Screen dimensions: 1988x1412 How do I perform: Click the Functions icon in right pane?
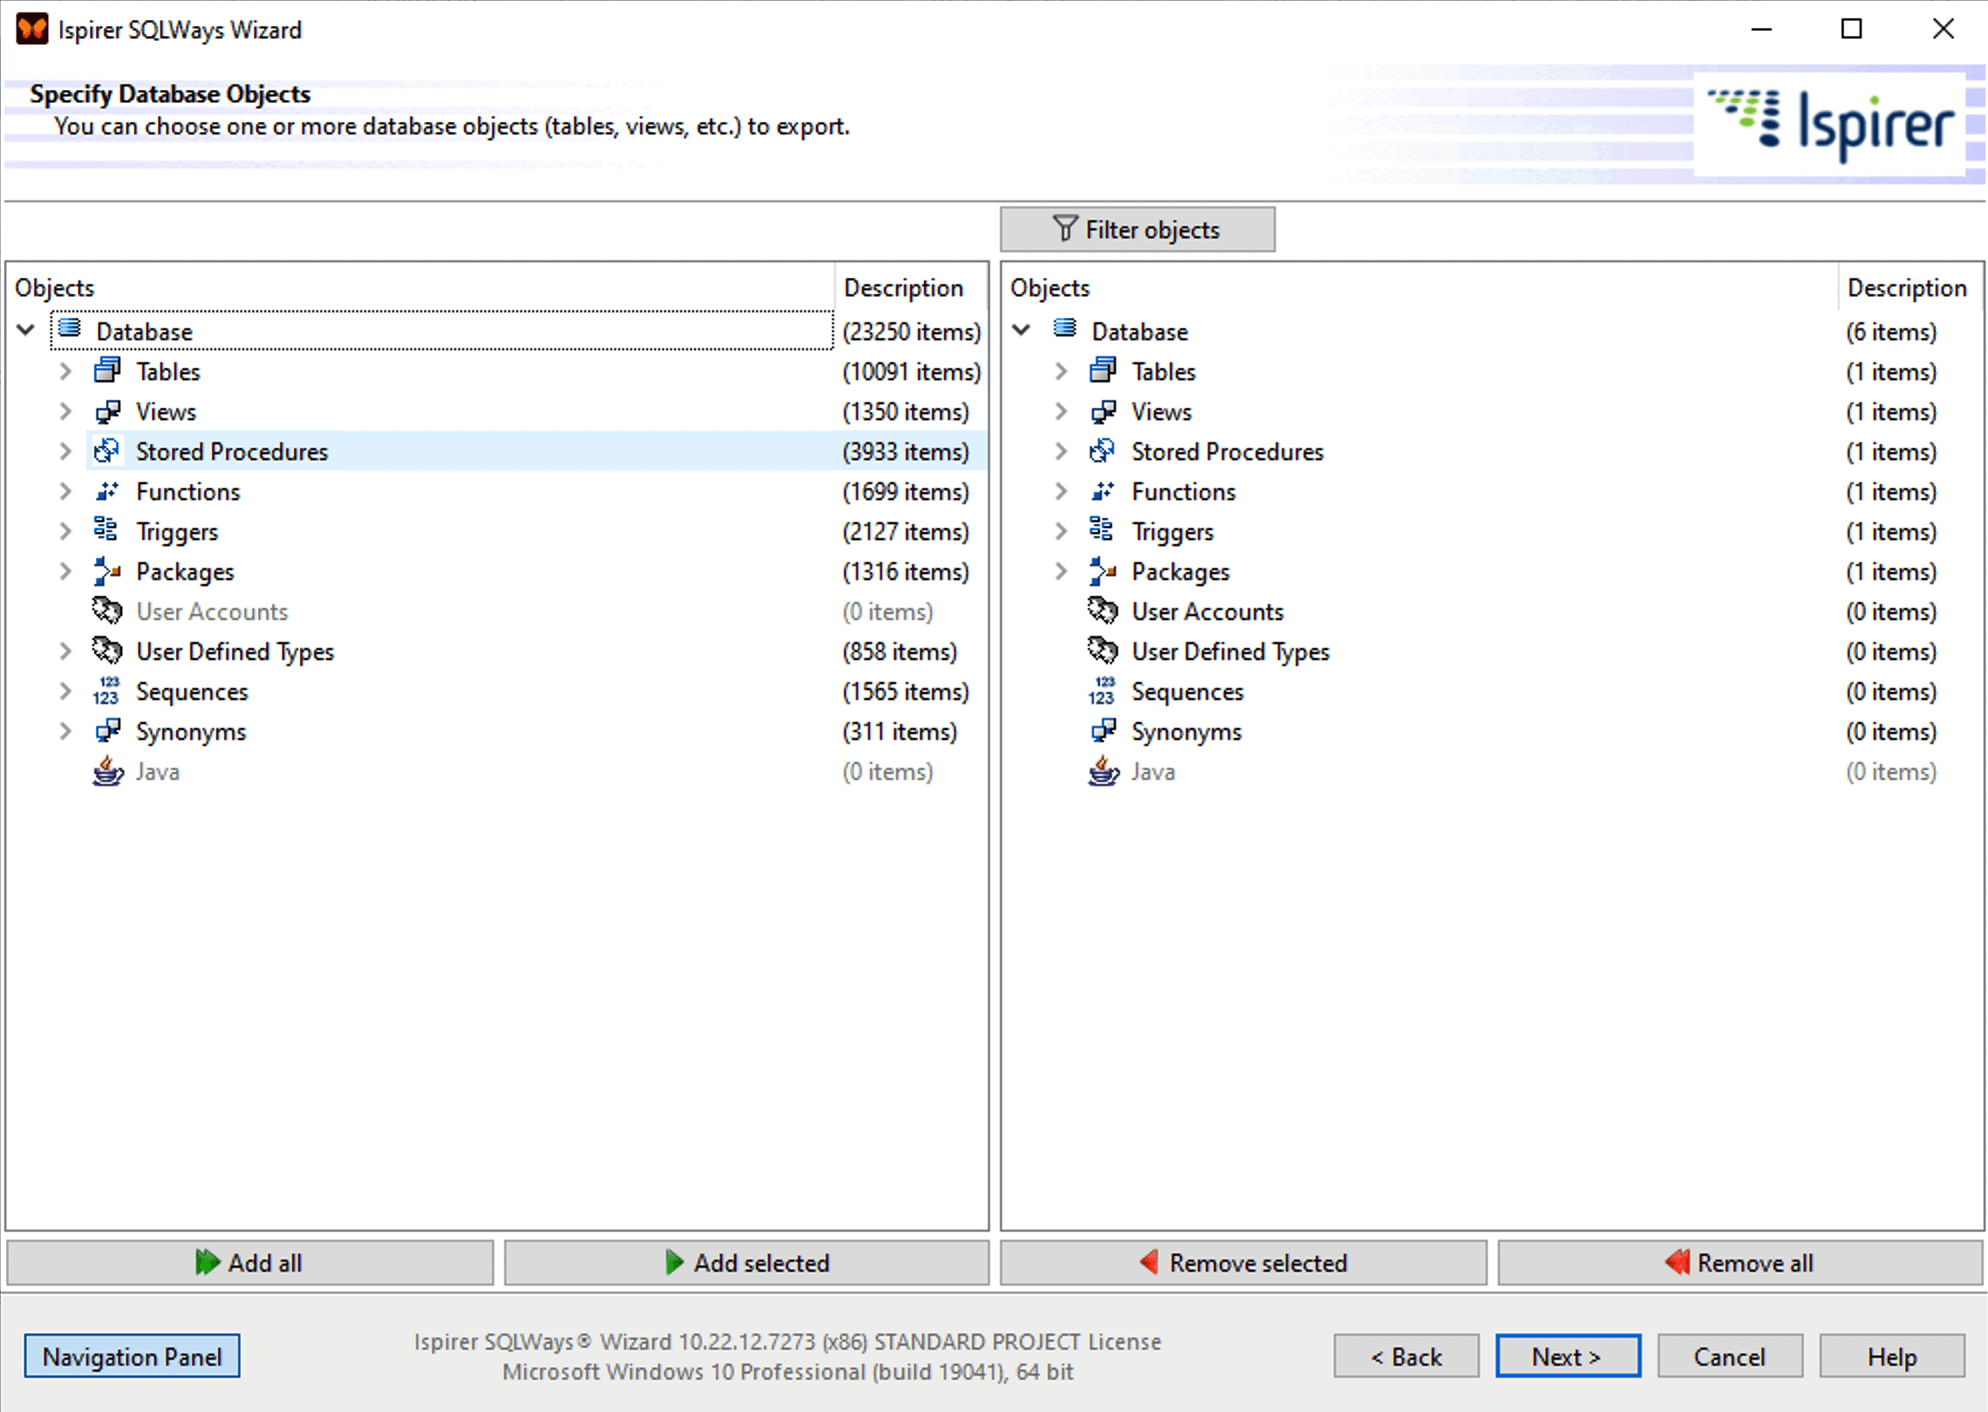[1103, 491]
